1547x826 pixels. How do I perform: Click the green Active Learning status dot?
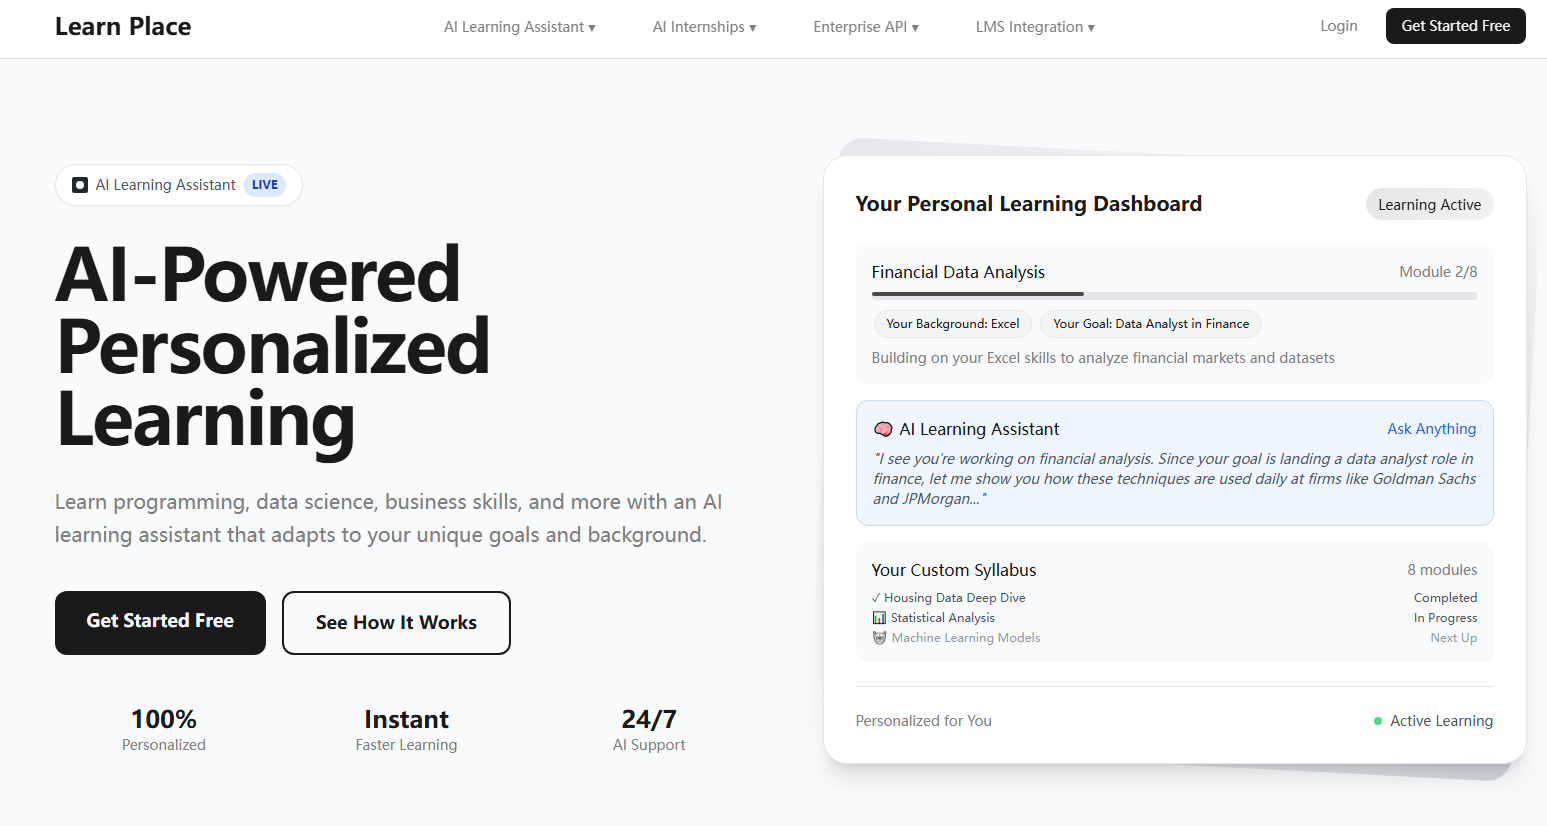1378,720
